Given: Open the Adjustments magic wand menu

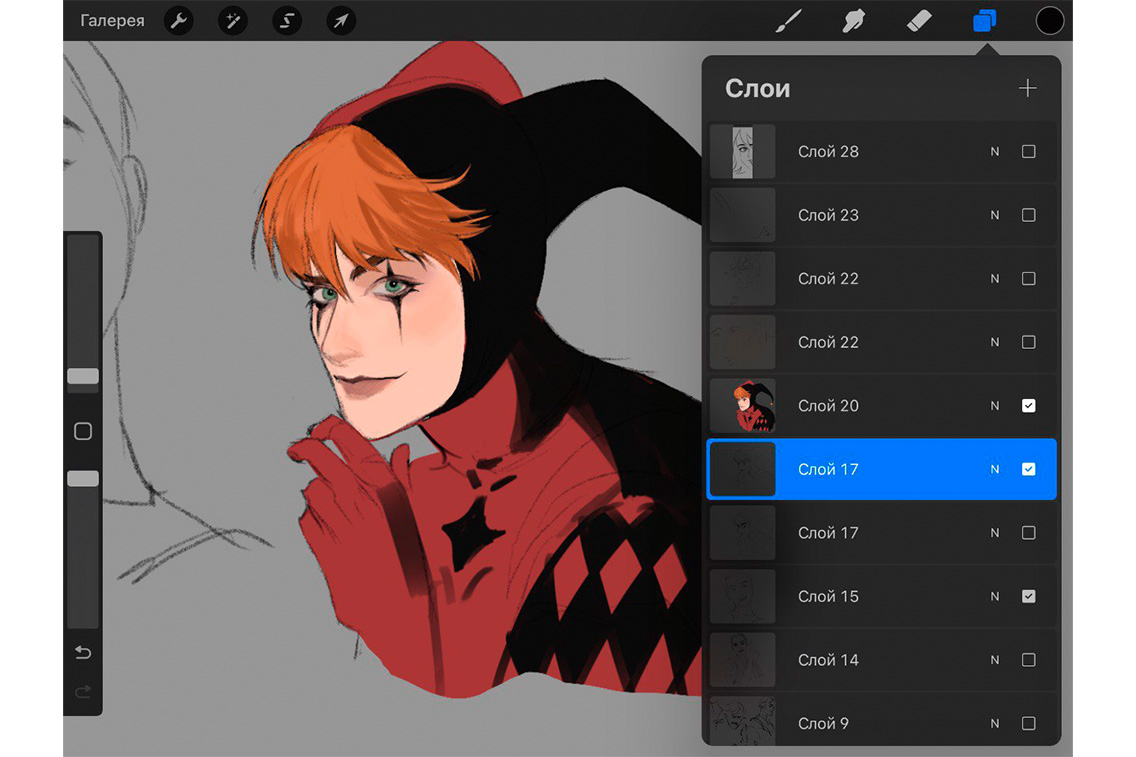Looking at the screenshot, I should (x=233, y=20).
